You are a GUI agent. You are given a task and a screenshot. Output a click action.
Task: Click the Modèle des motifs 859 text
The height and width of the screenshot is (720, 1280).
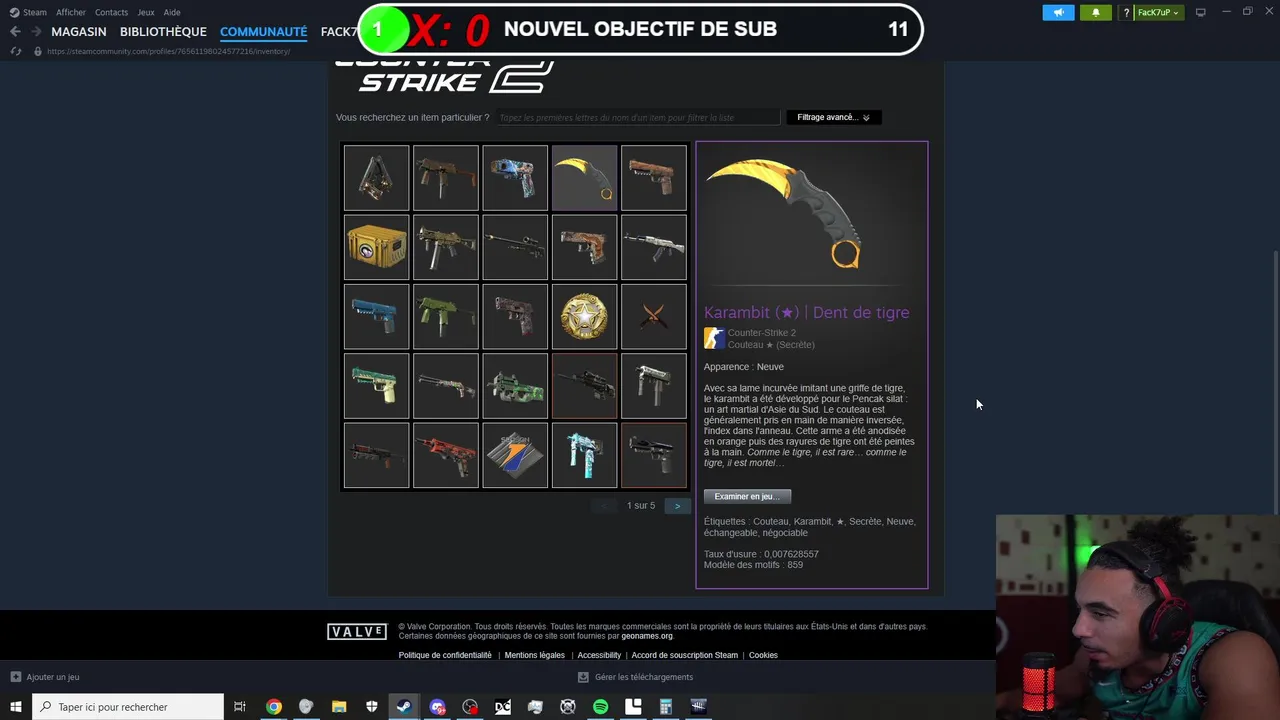point(753,565)
